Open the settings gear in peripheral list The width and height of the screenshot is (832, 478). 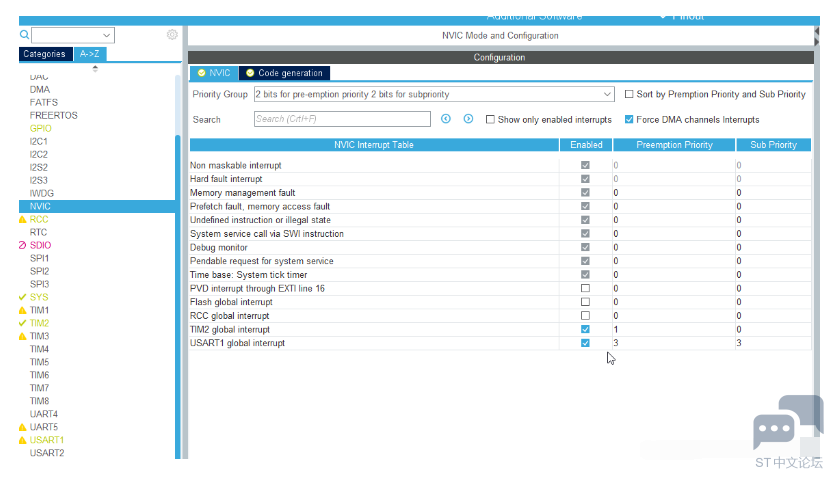tap(172, 35)
